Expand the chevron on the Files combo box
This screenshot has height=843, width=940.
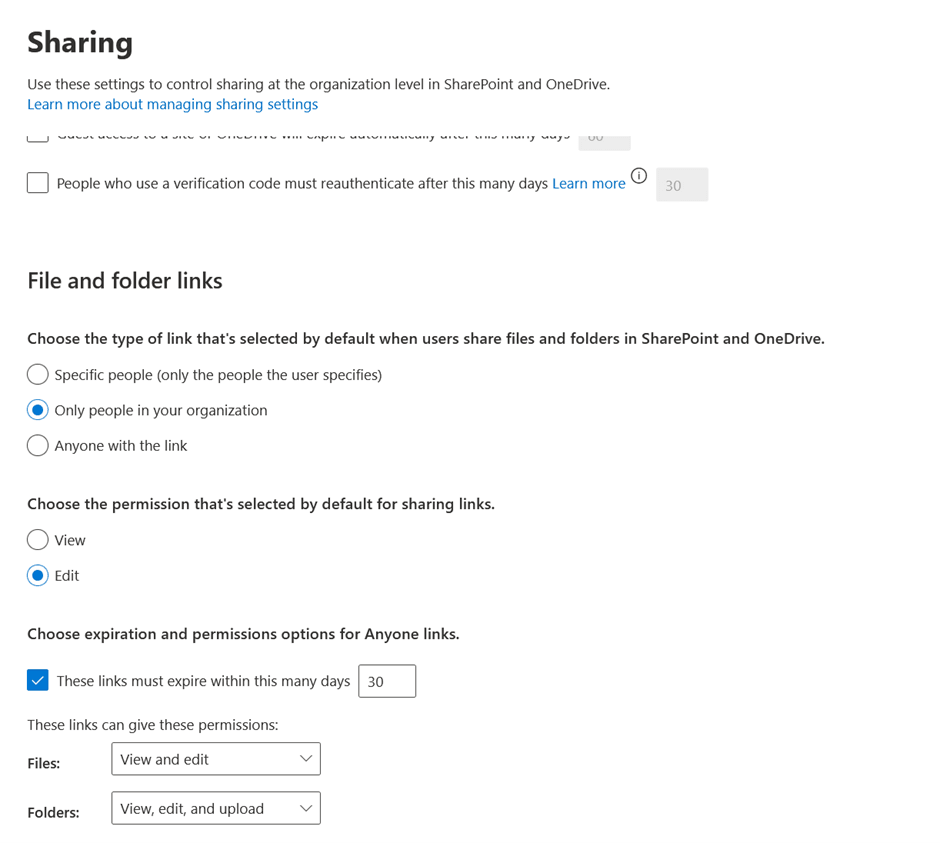pos(305,759)
